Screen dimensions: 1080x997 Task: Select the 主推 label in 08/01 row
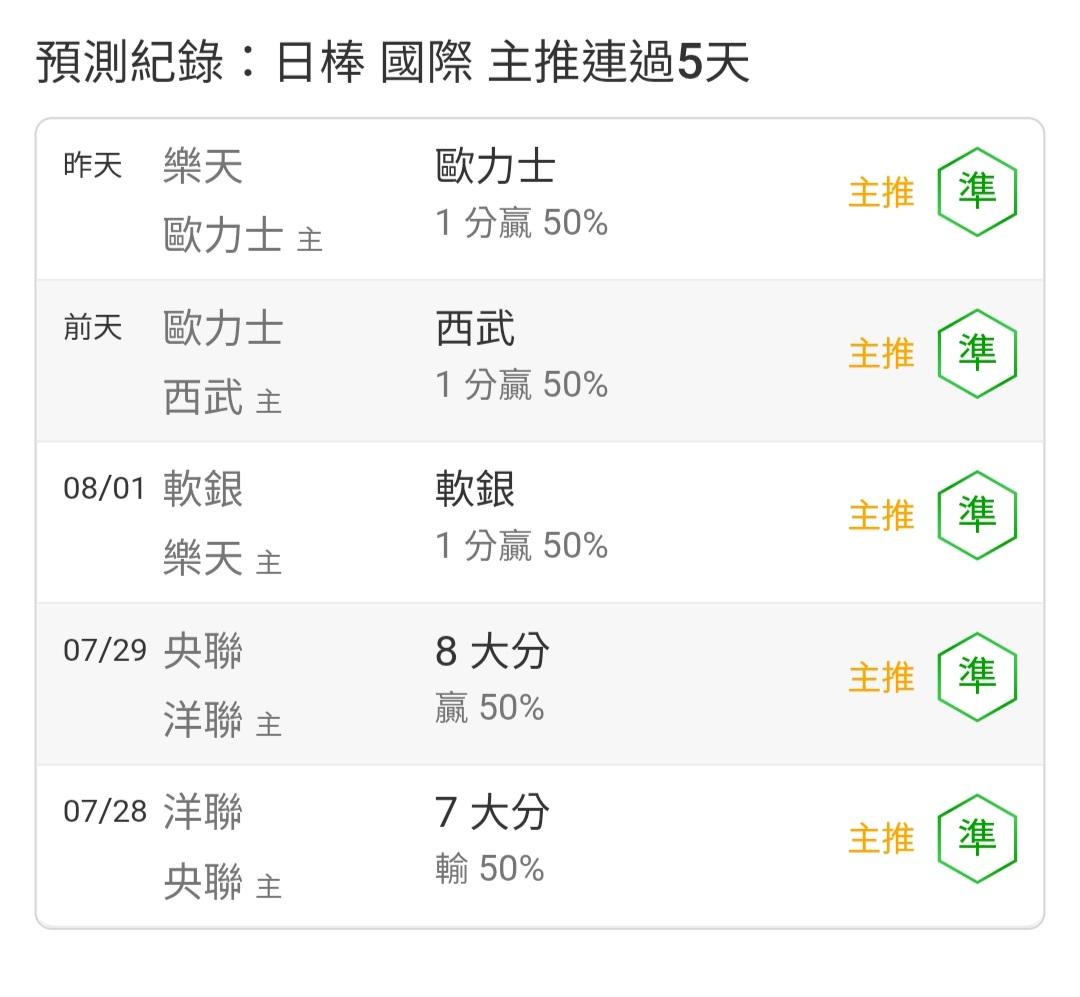[x=881, y=515]
